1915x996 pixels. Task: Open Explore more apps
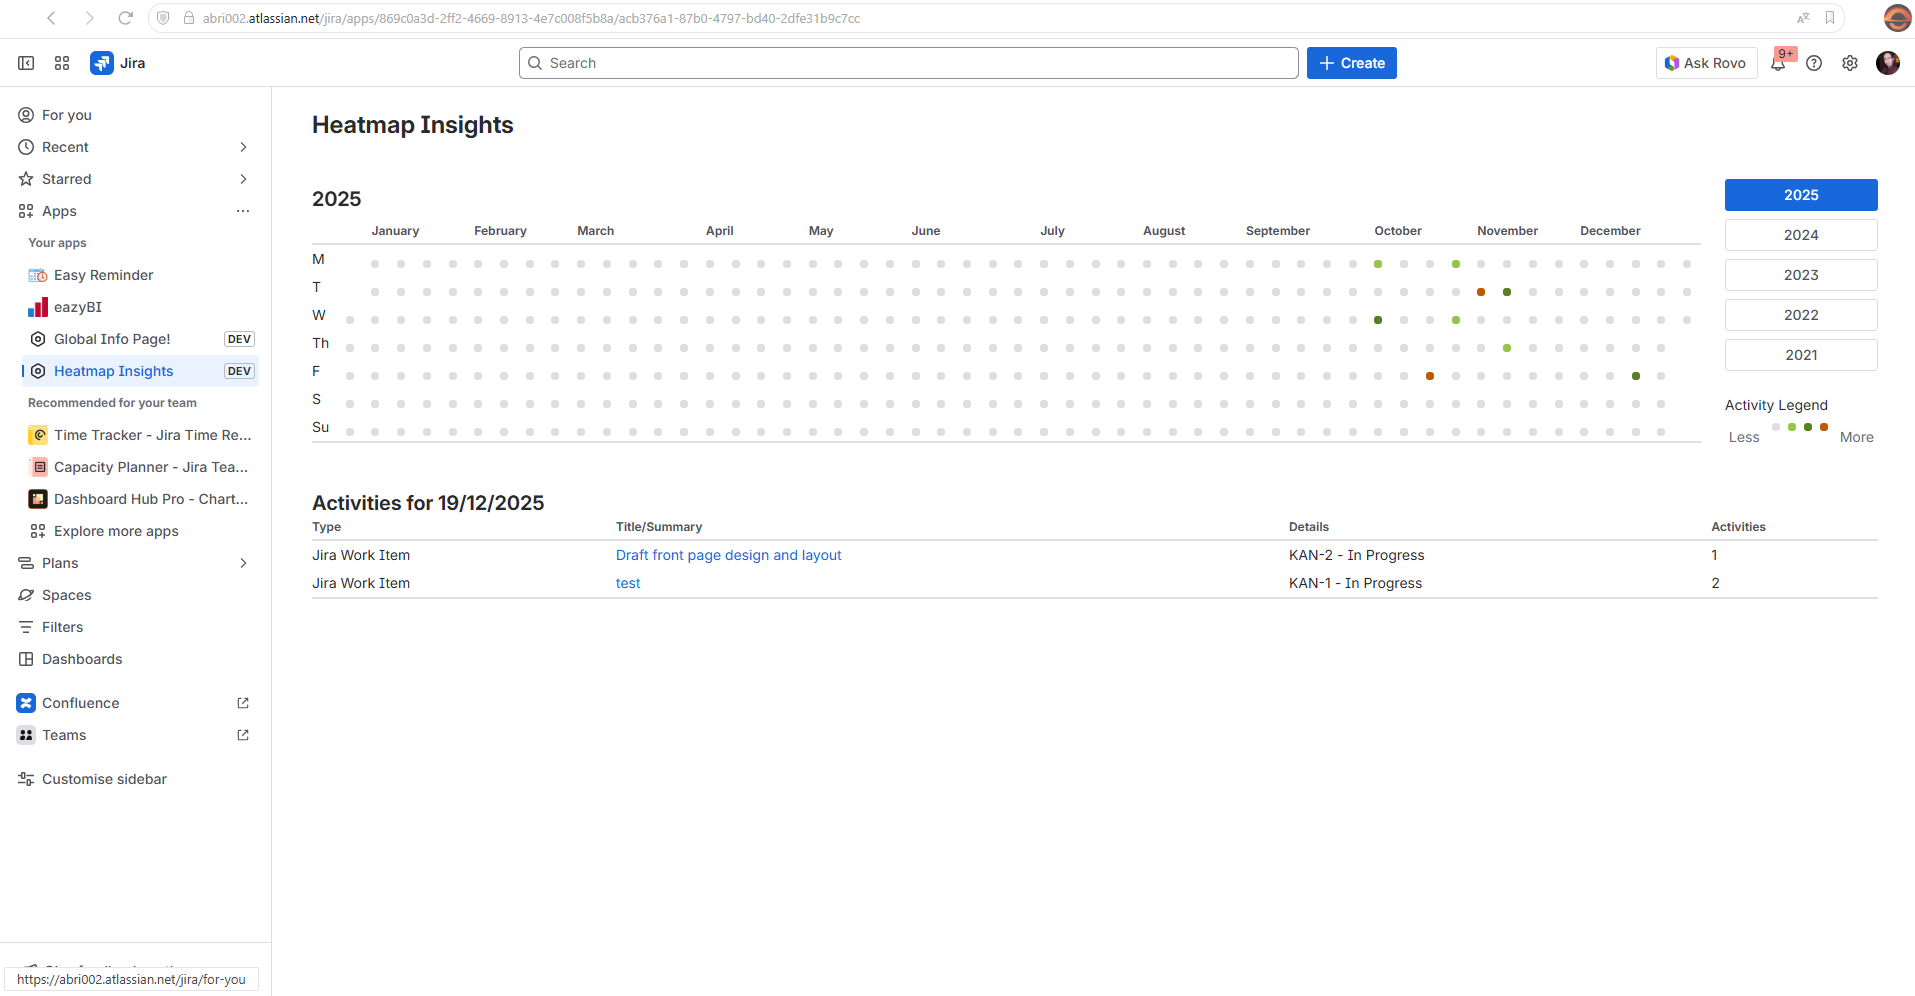click(x=140, y=531)
